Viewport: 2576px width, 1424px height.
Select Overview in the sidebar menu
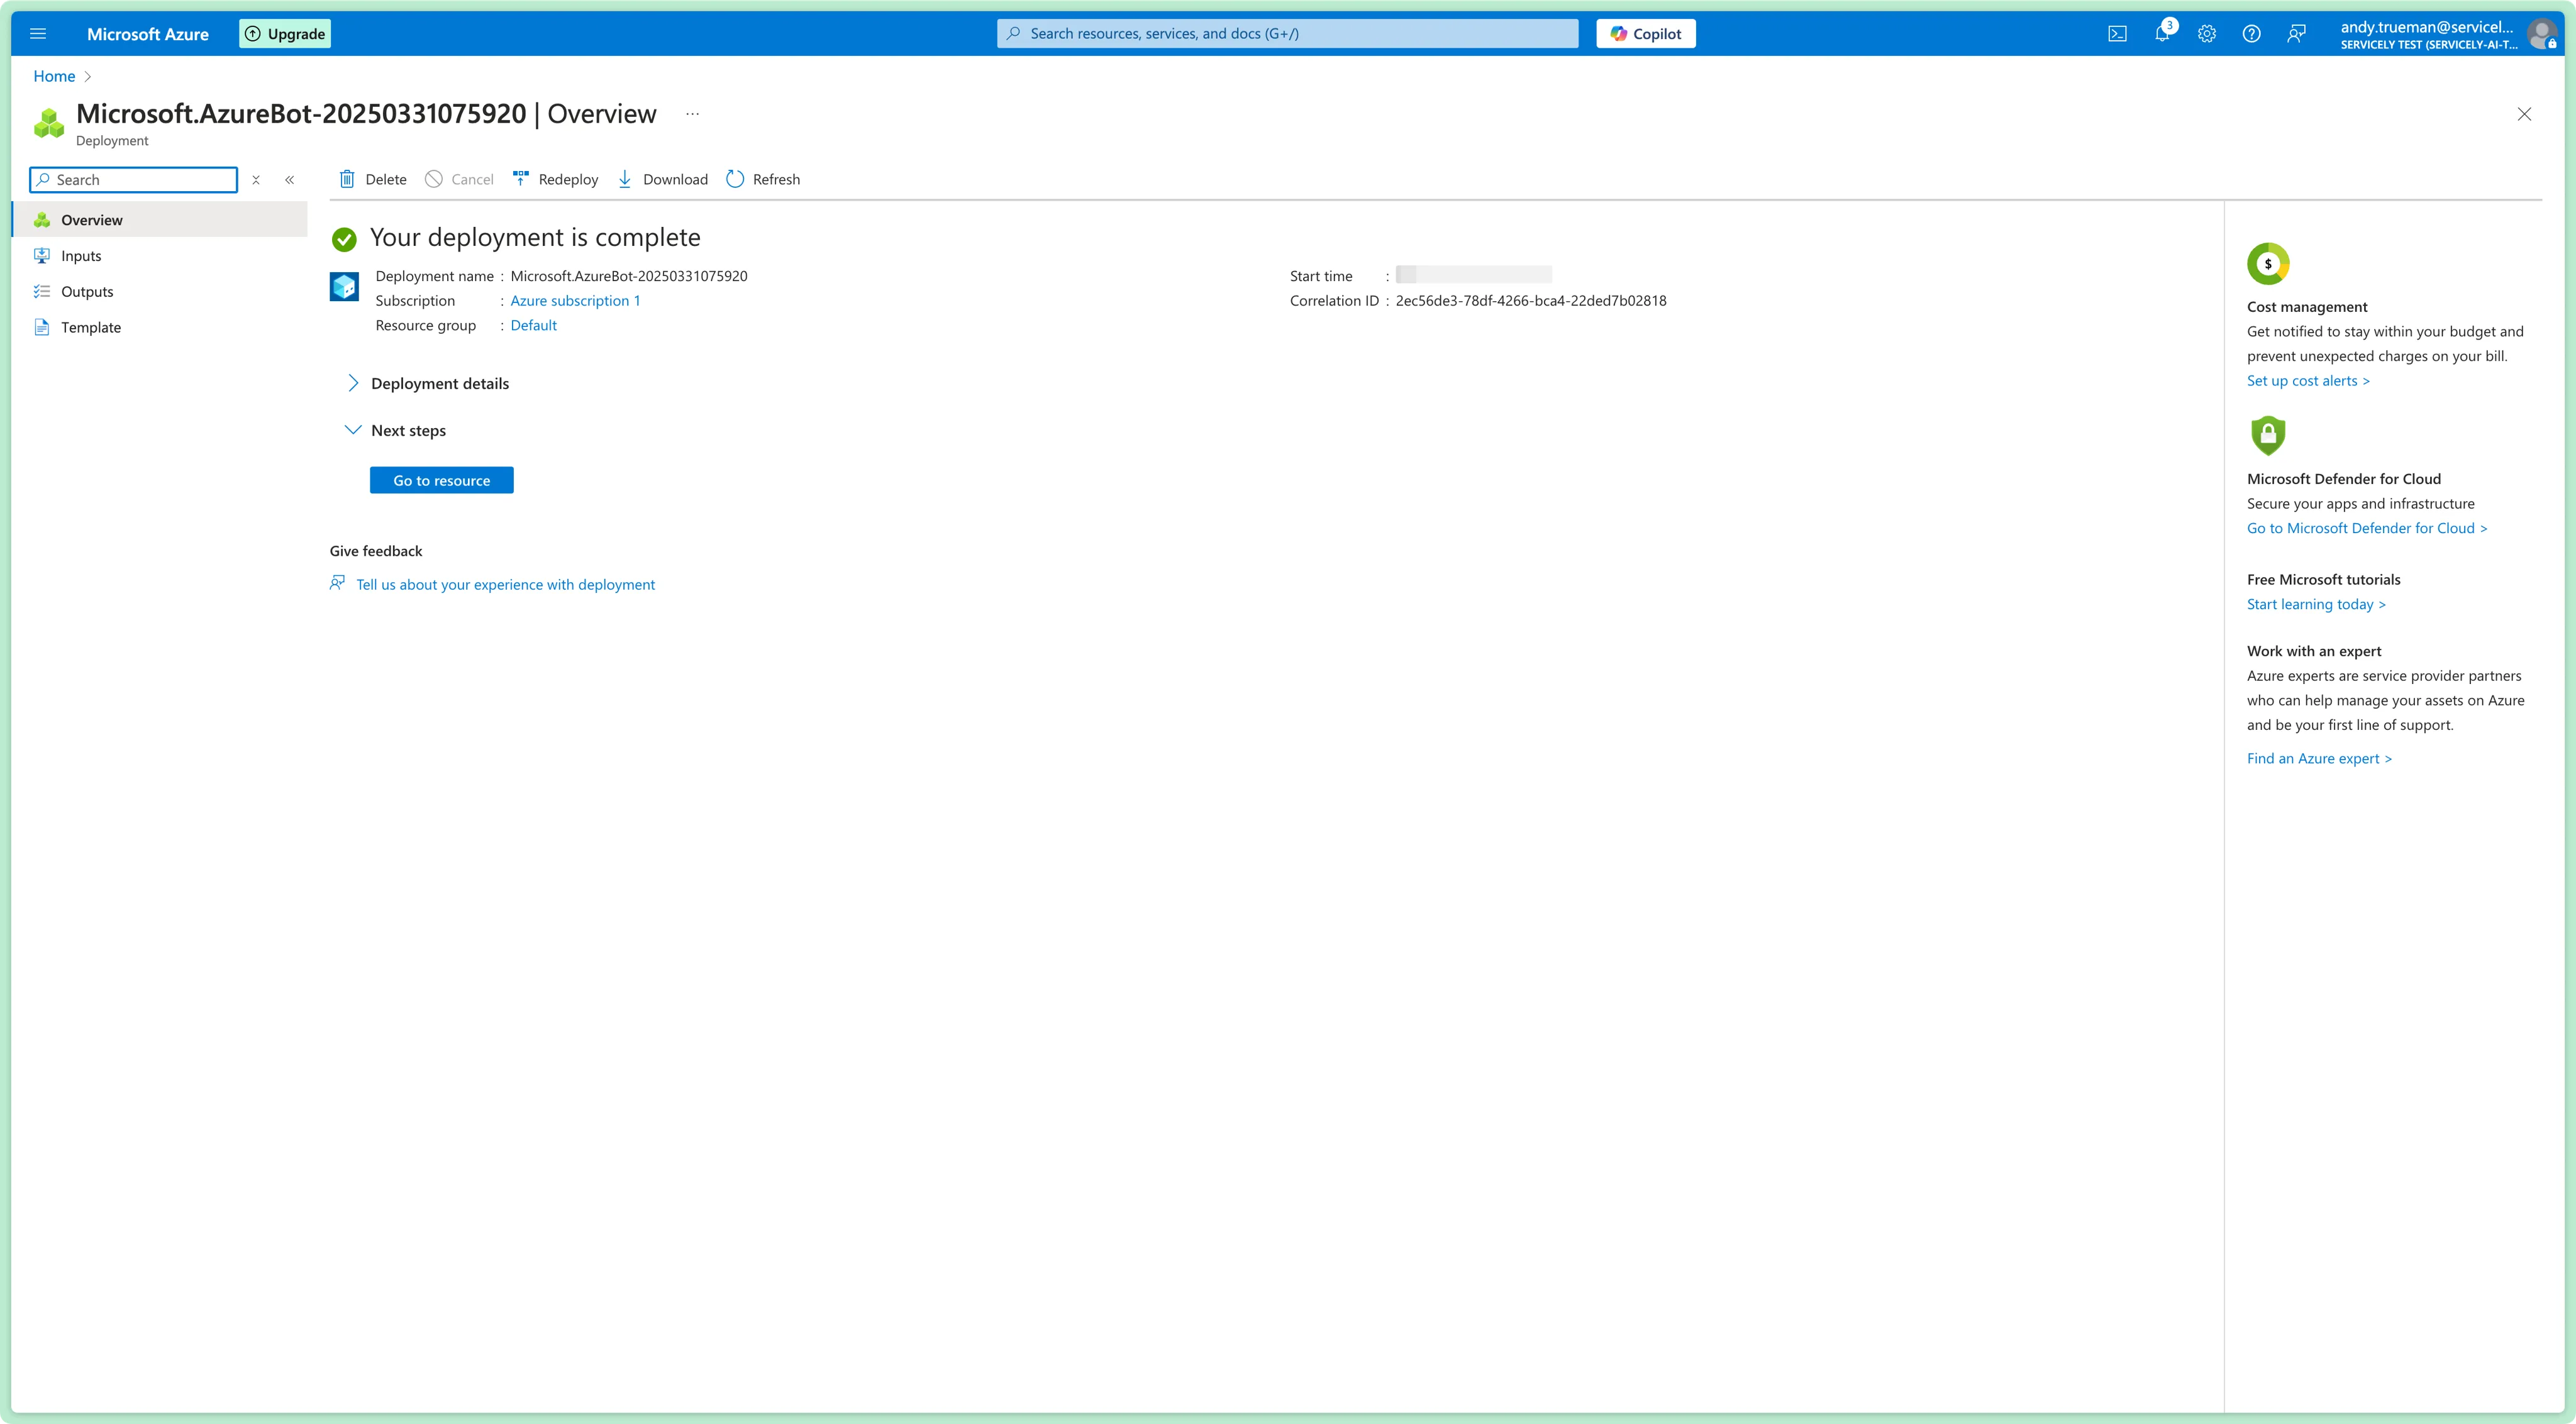coord(160,220)
